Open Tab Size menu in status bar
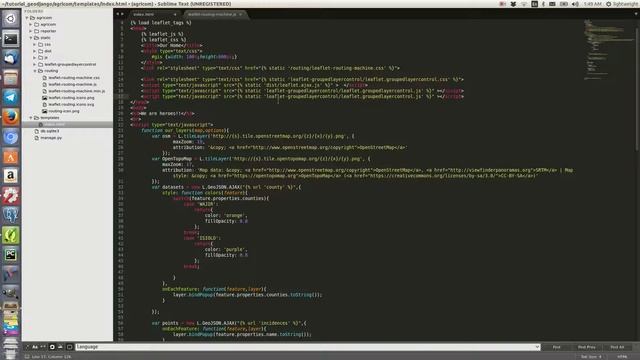 [591, 356]
